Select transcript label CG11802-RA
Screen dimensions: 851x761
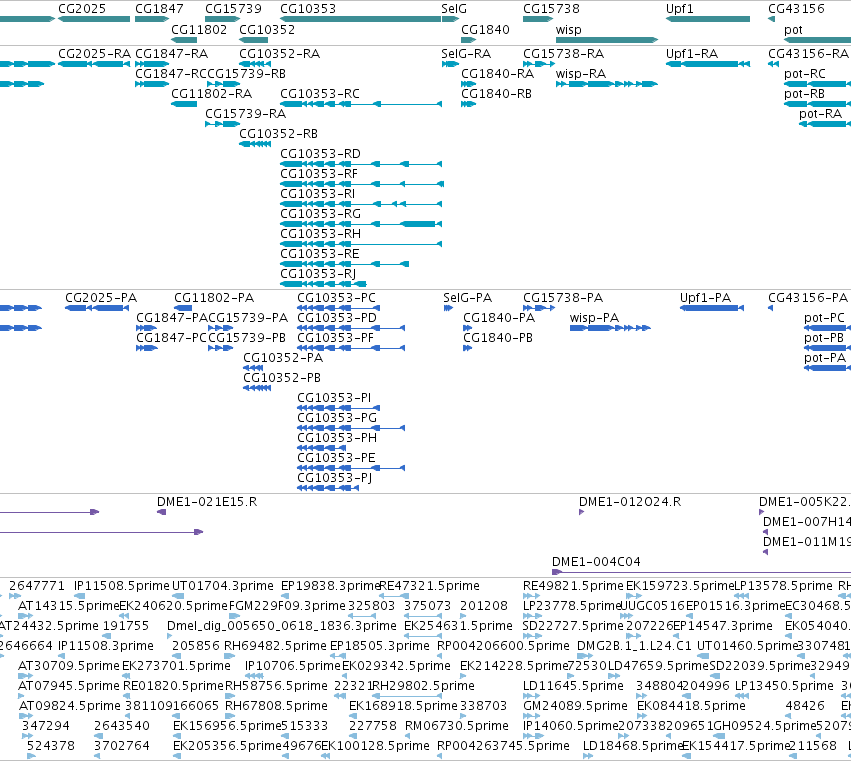point(212,94)
